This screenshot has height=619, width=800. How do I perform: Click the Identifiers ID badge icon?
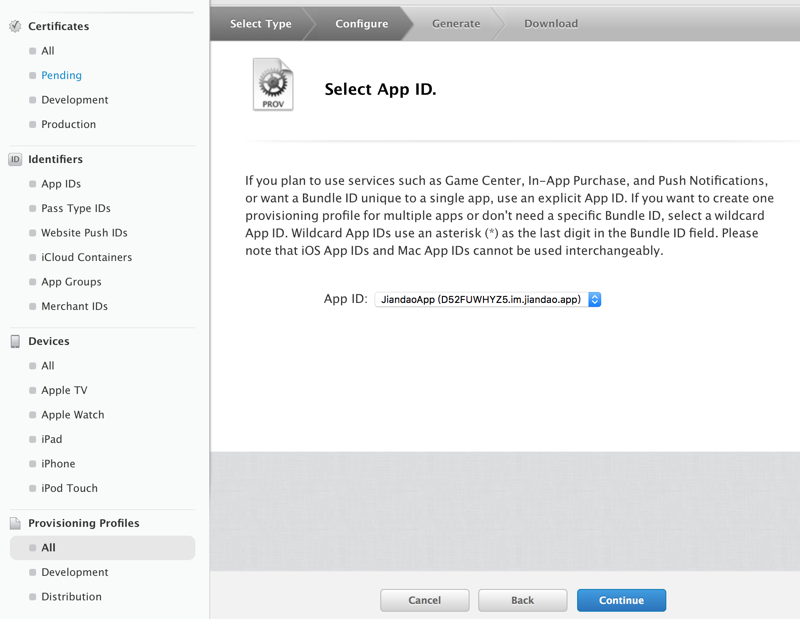(15, 159)
